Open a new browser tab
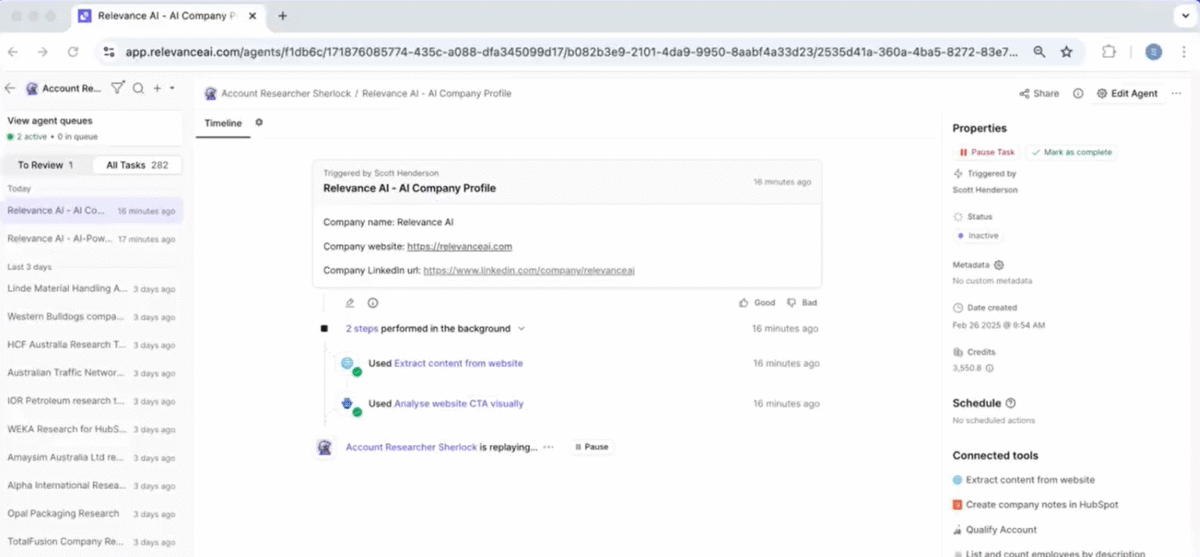This screenshot has width=1200, height=557. click(283, 16)
